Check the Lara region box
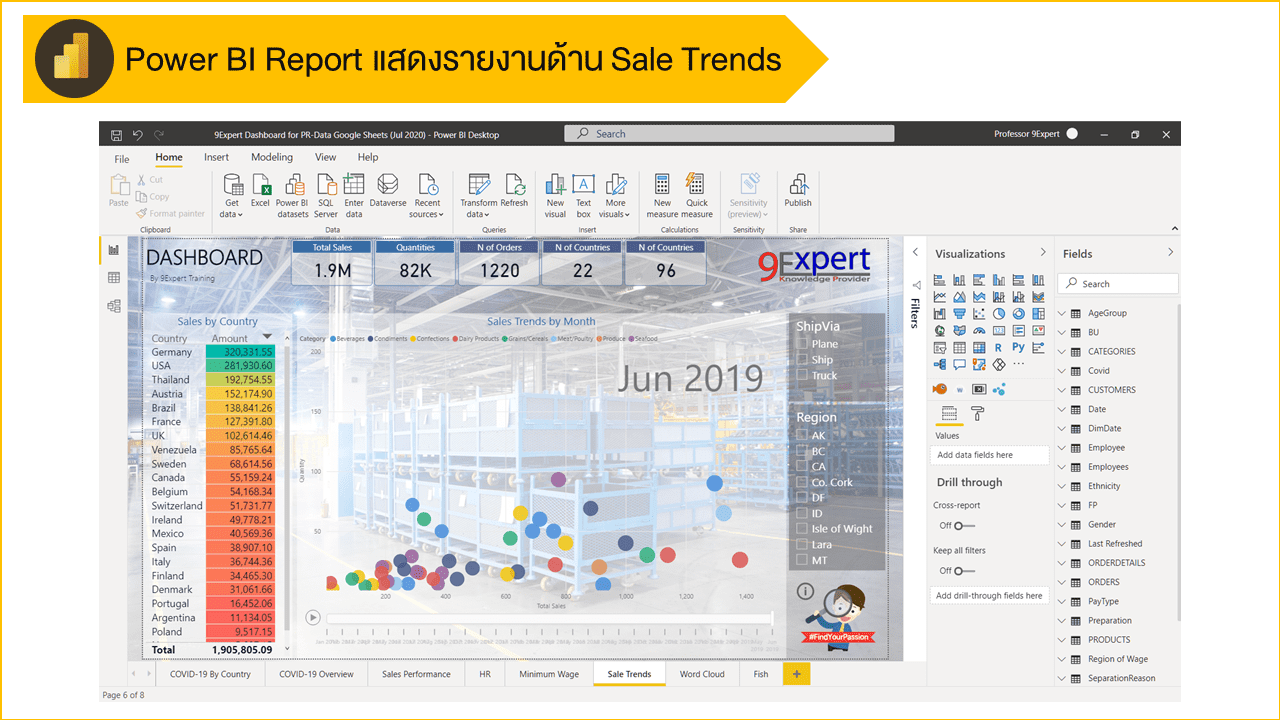Screen dimensions: 1280x720 pos(802,545)
